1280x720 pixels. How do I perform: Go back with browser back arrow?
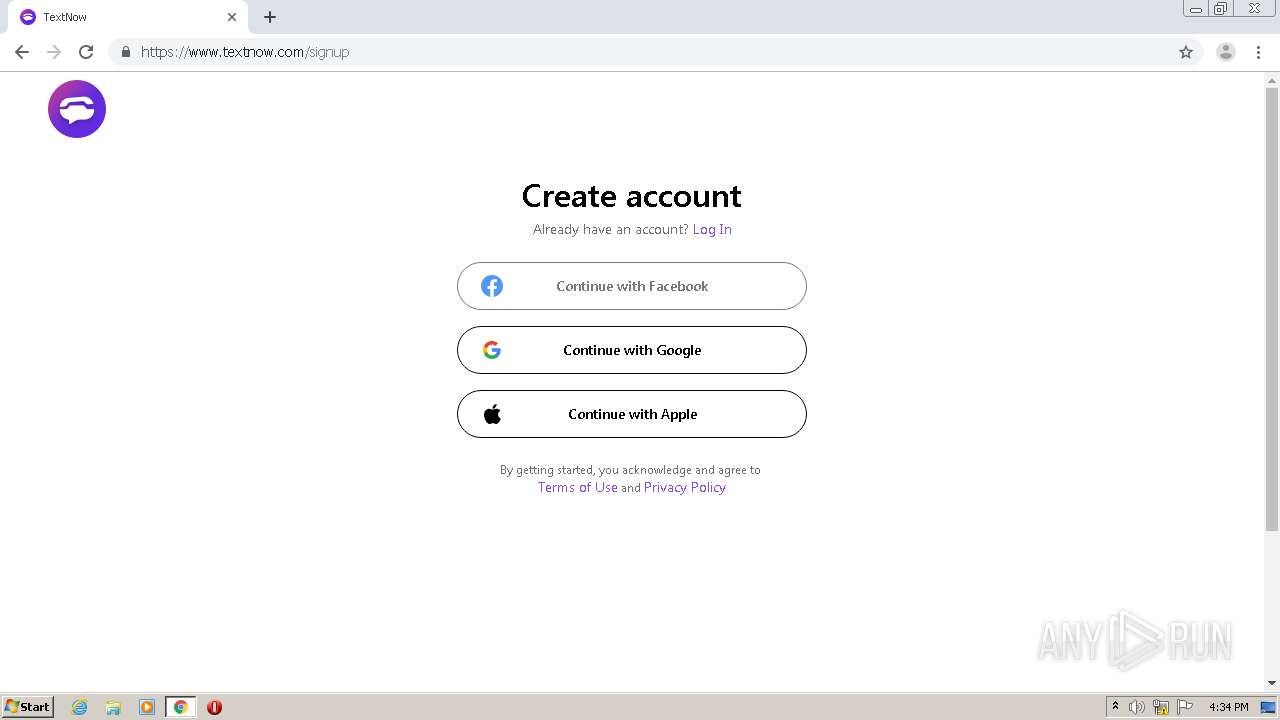[22, 52]
